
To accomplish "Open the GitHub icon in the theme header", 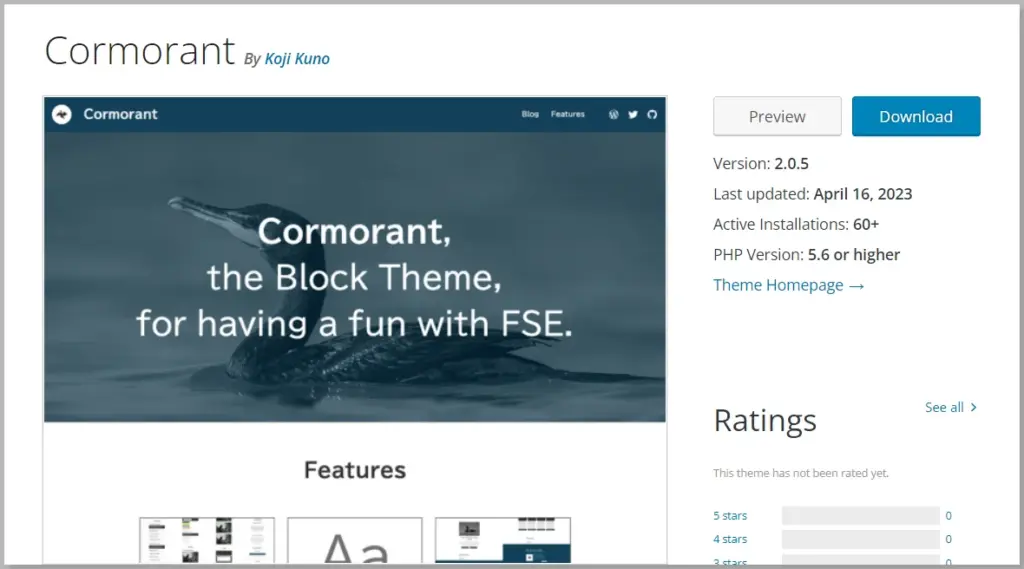I will (x=652, y=114).
